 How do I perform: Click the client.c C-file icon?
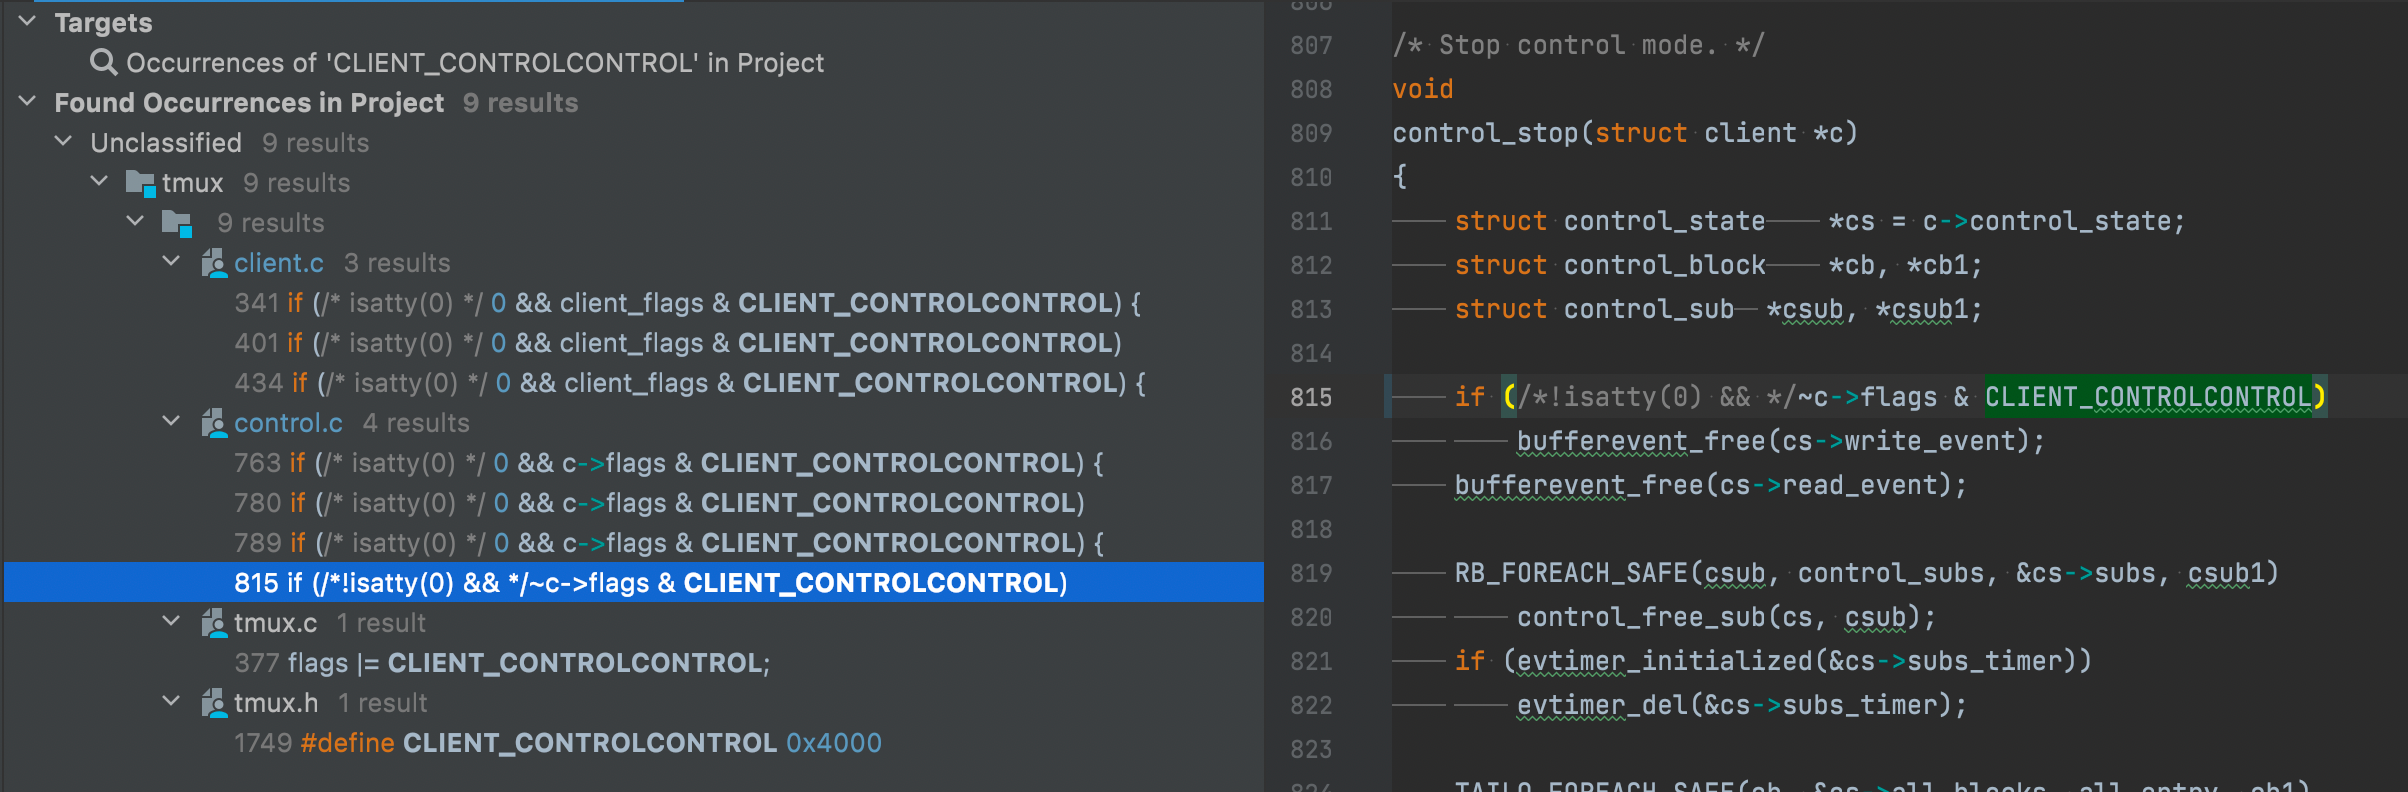214,262
